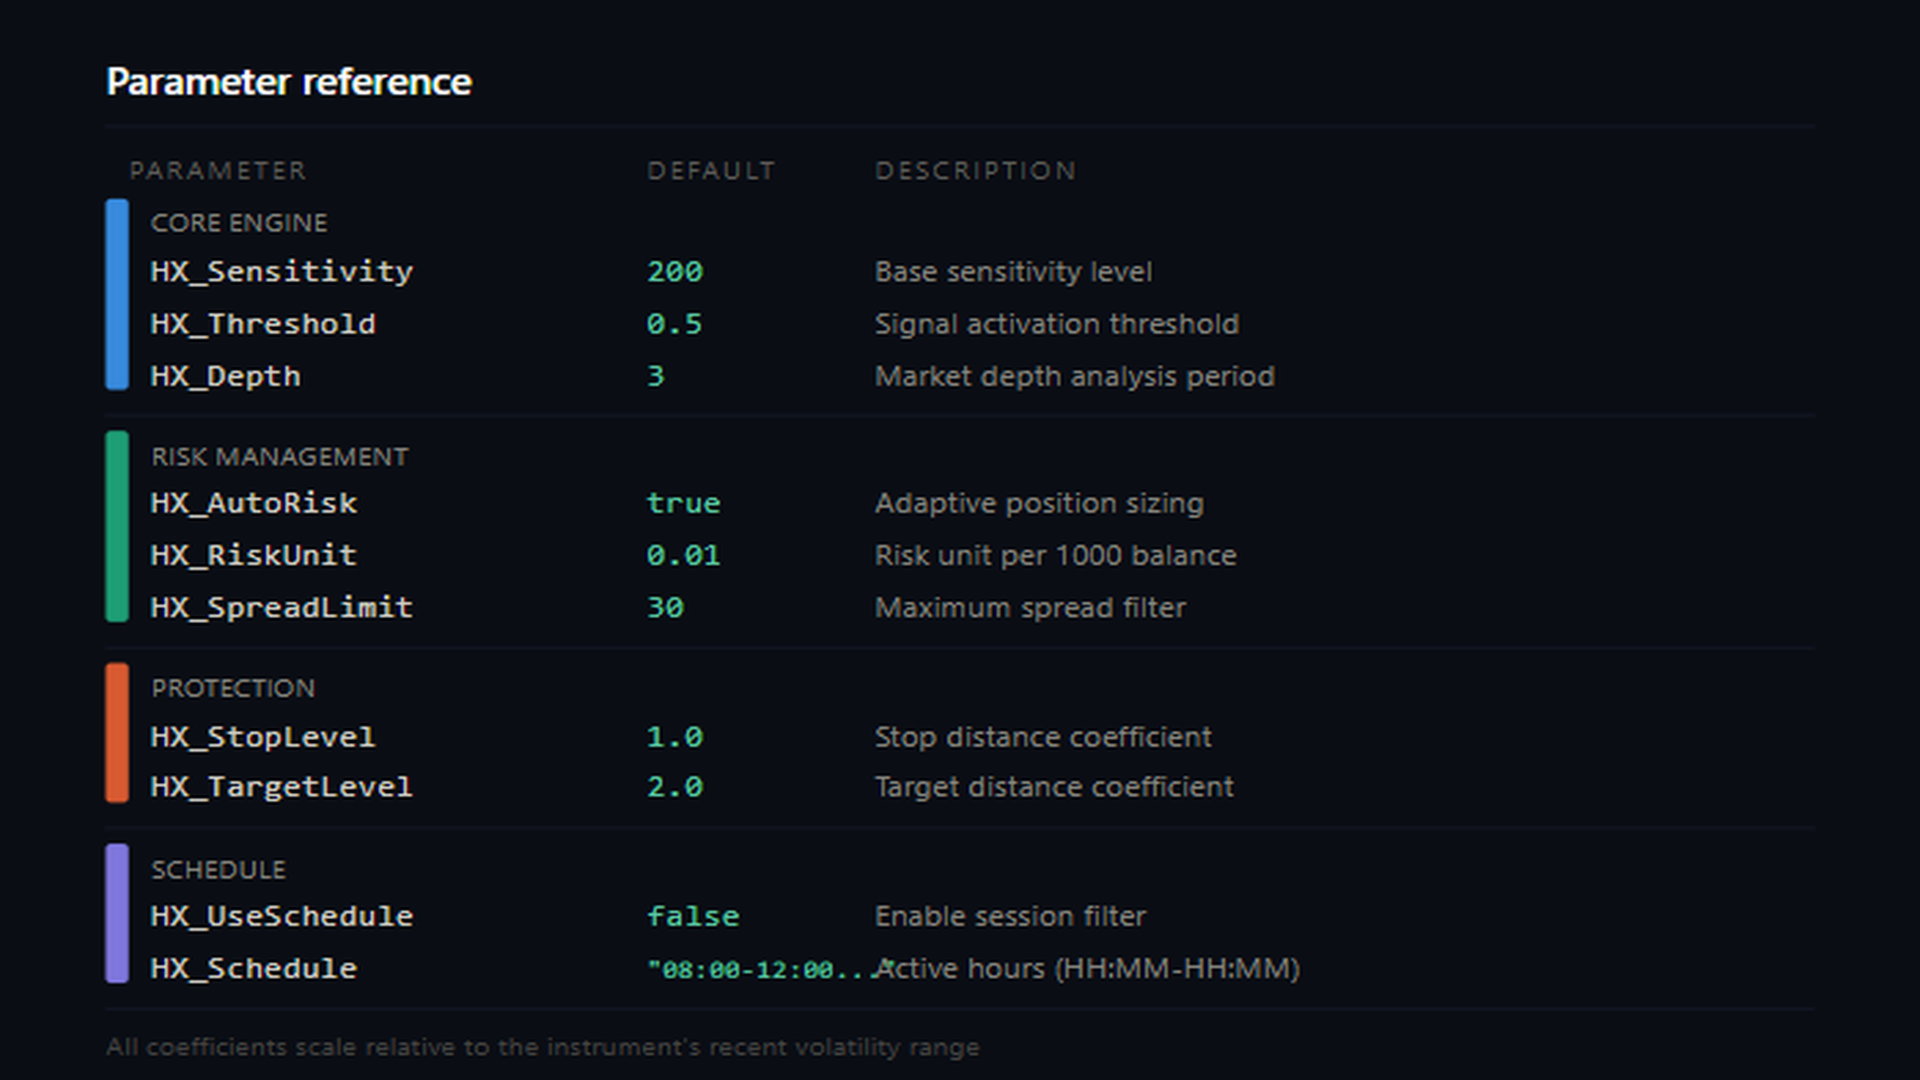Click the RISK MANAGEMENT section label

tap(279, 457)
